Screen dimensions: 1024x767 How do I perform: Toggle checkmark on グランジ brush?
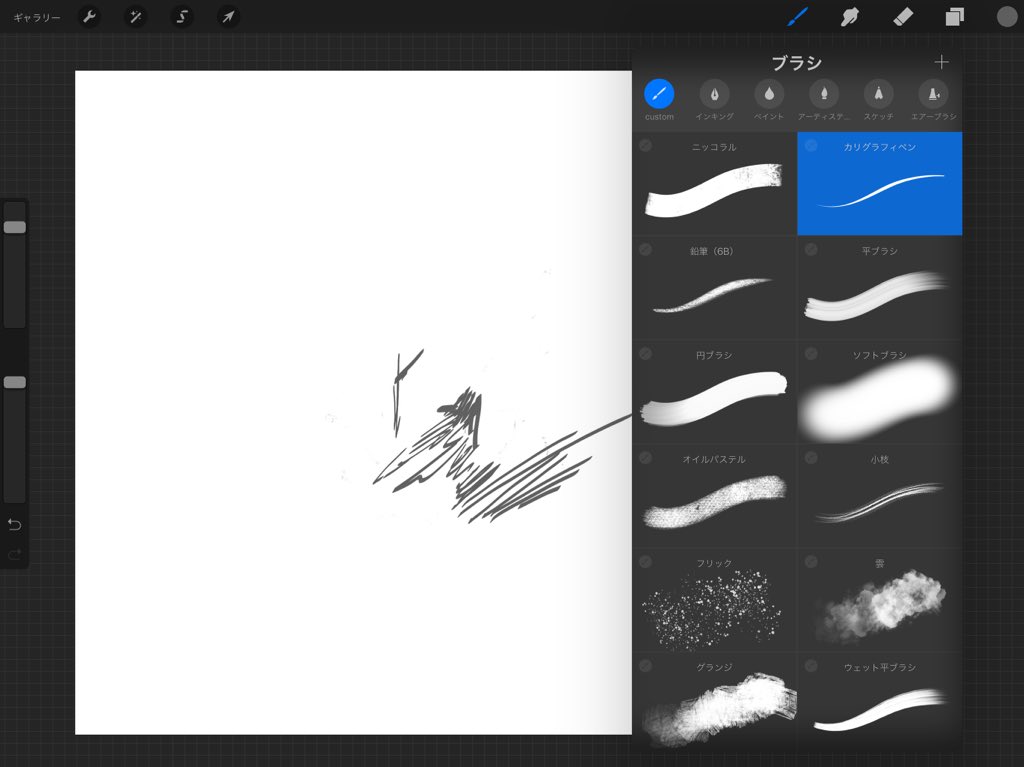[x=645, y=666]
